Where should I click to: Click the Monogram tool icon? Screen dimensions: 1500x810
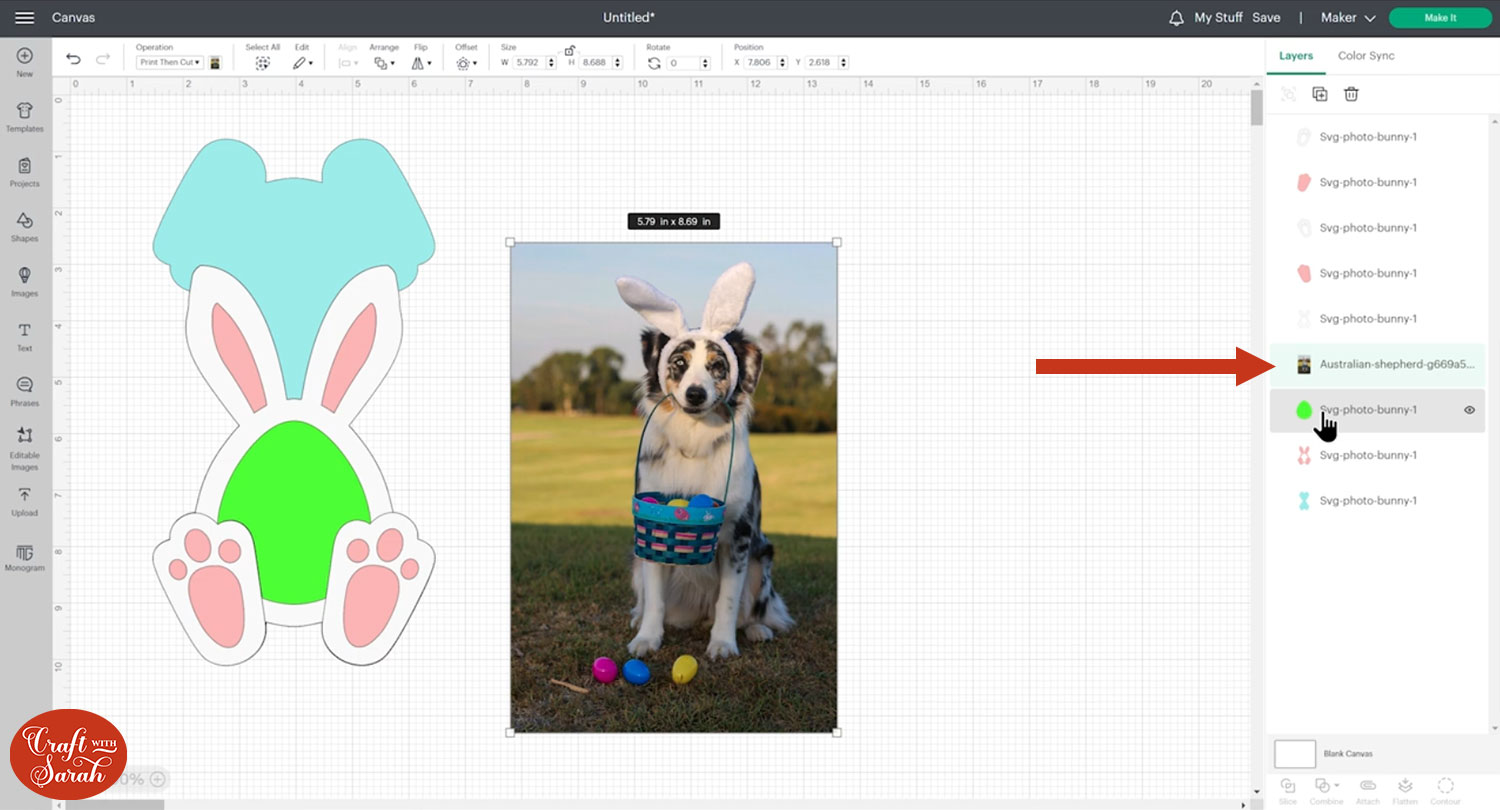(25, 556)
